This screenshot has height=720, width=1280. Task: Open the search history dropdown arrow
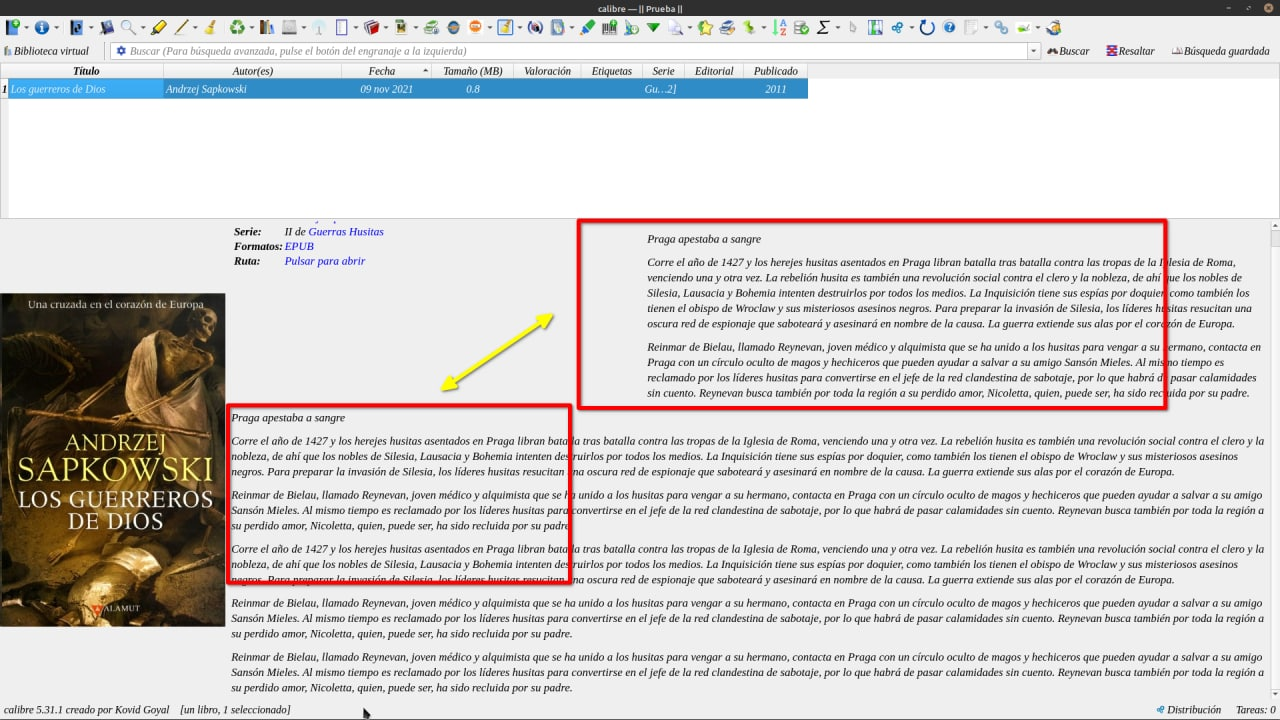1033,51
